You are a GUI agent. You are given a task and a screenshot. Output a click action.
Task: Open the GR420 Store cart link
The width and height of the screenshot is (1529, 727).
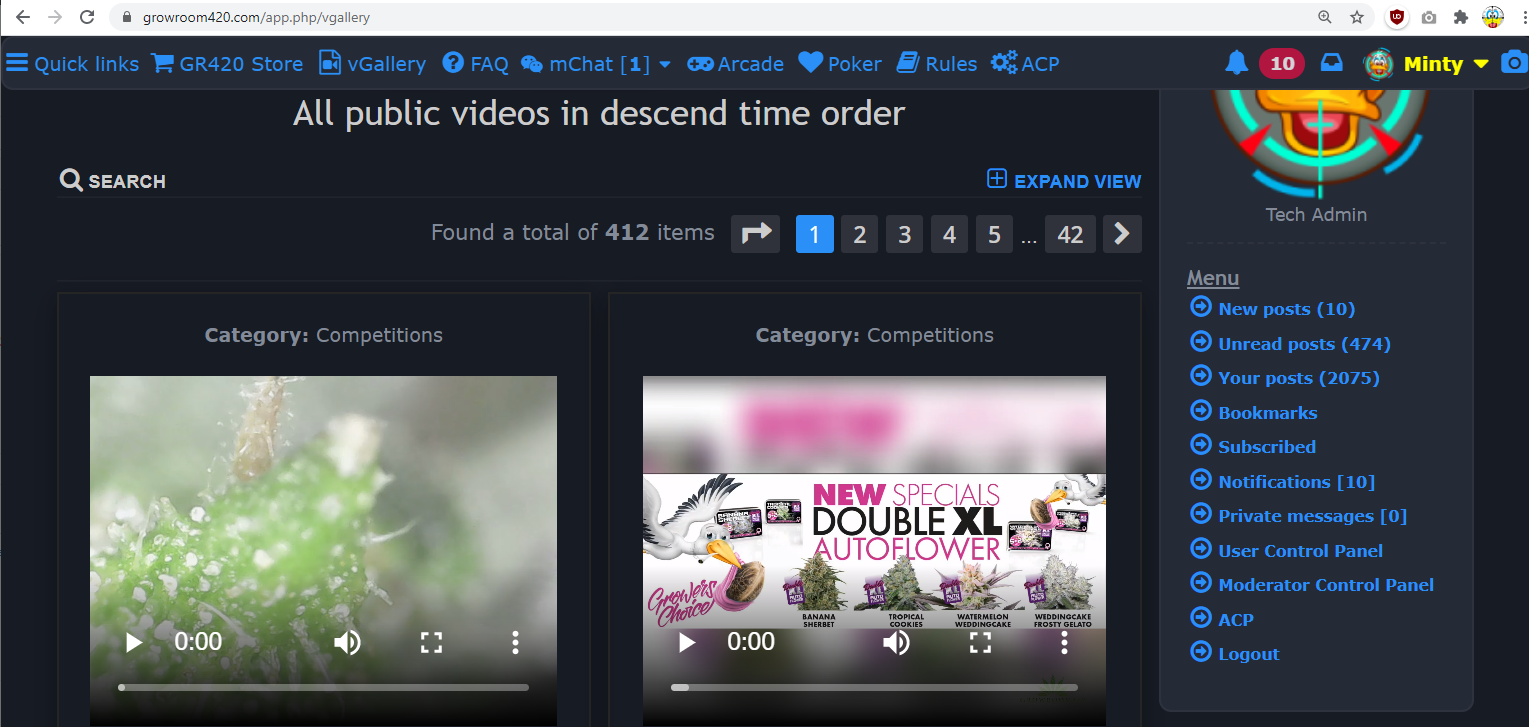pos(227,64)
